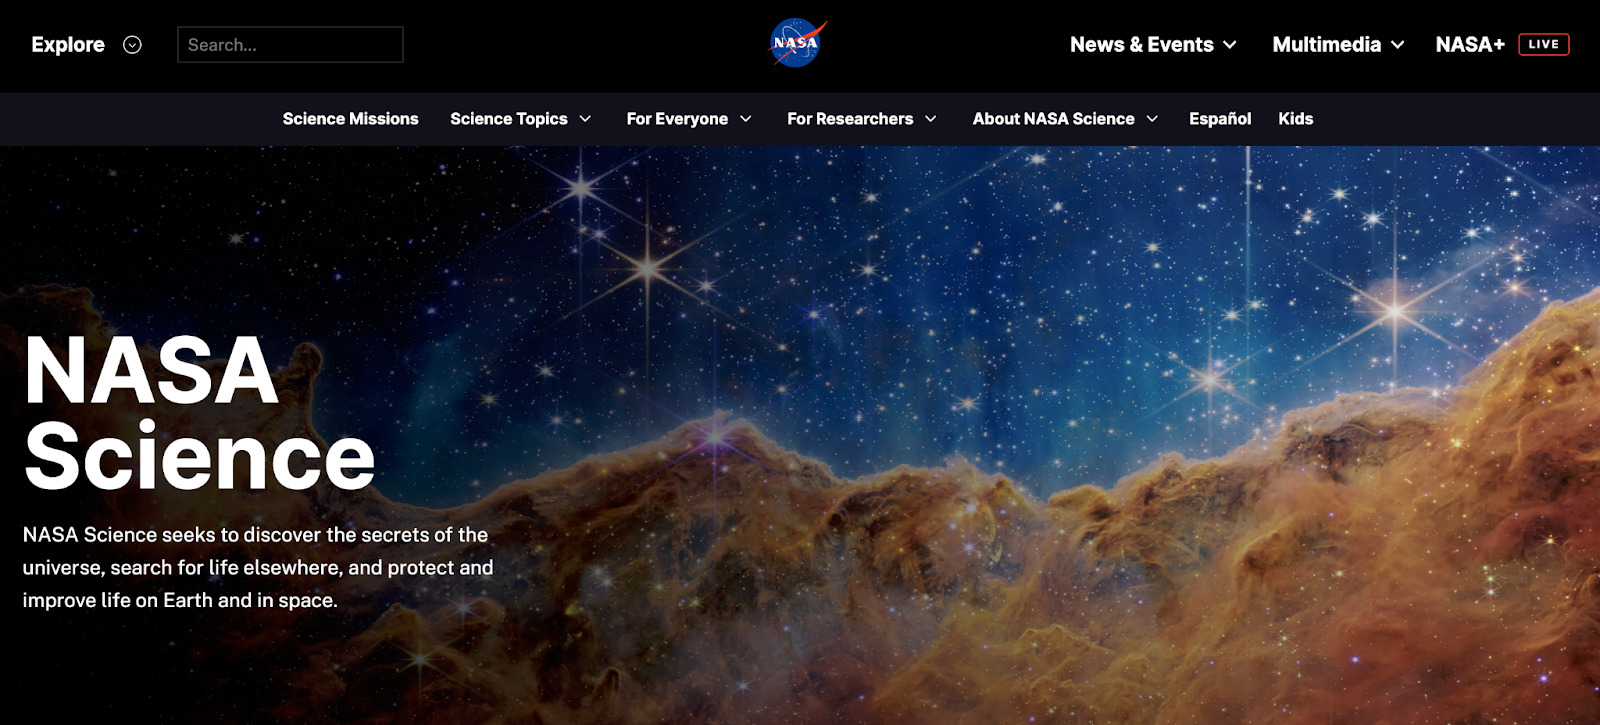The height and width of the screenshot is (725, 1600).
Task: Click the chevron arrow next to Multimedia
Action: 1398,45
